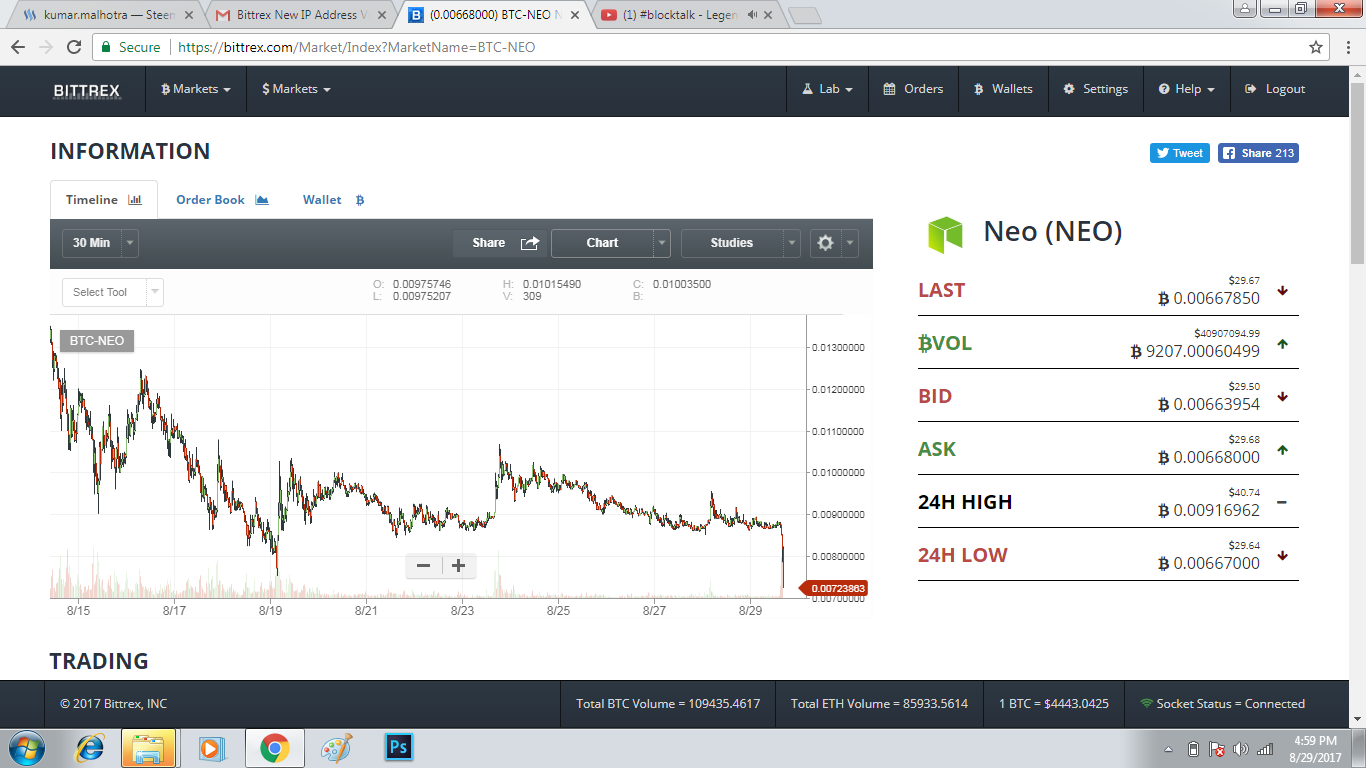Open a new browser tab
The height and width of the screenshot is (768, 1366).
[804, 16]
